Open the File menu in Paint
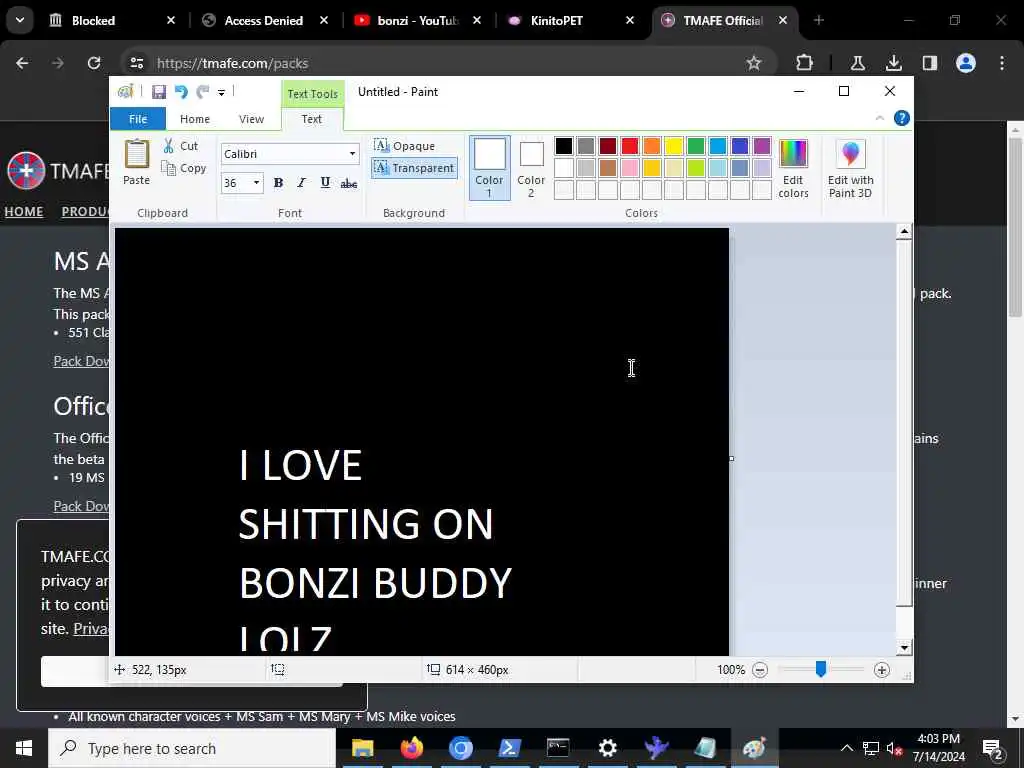The image size is (1024, 768). coord(138,119)
